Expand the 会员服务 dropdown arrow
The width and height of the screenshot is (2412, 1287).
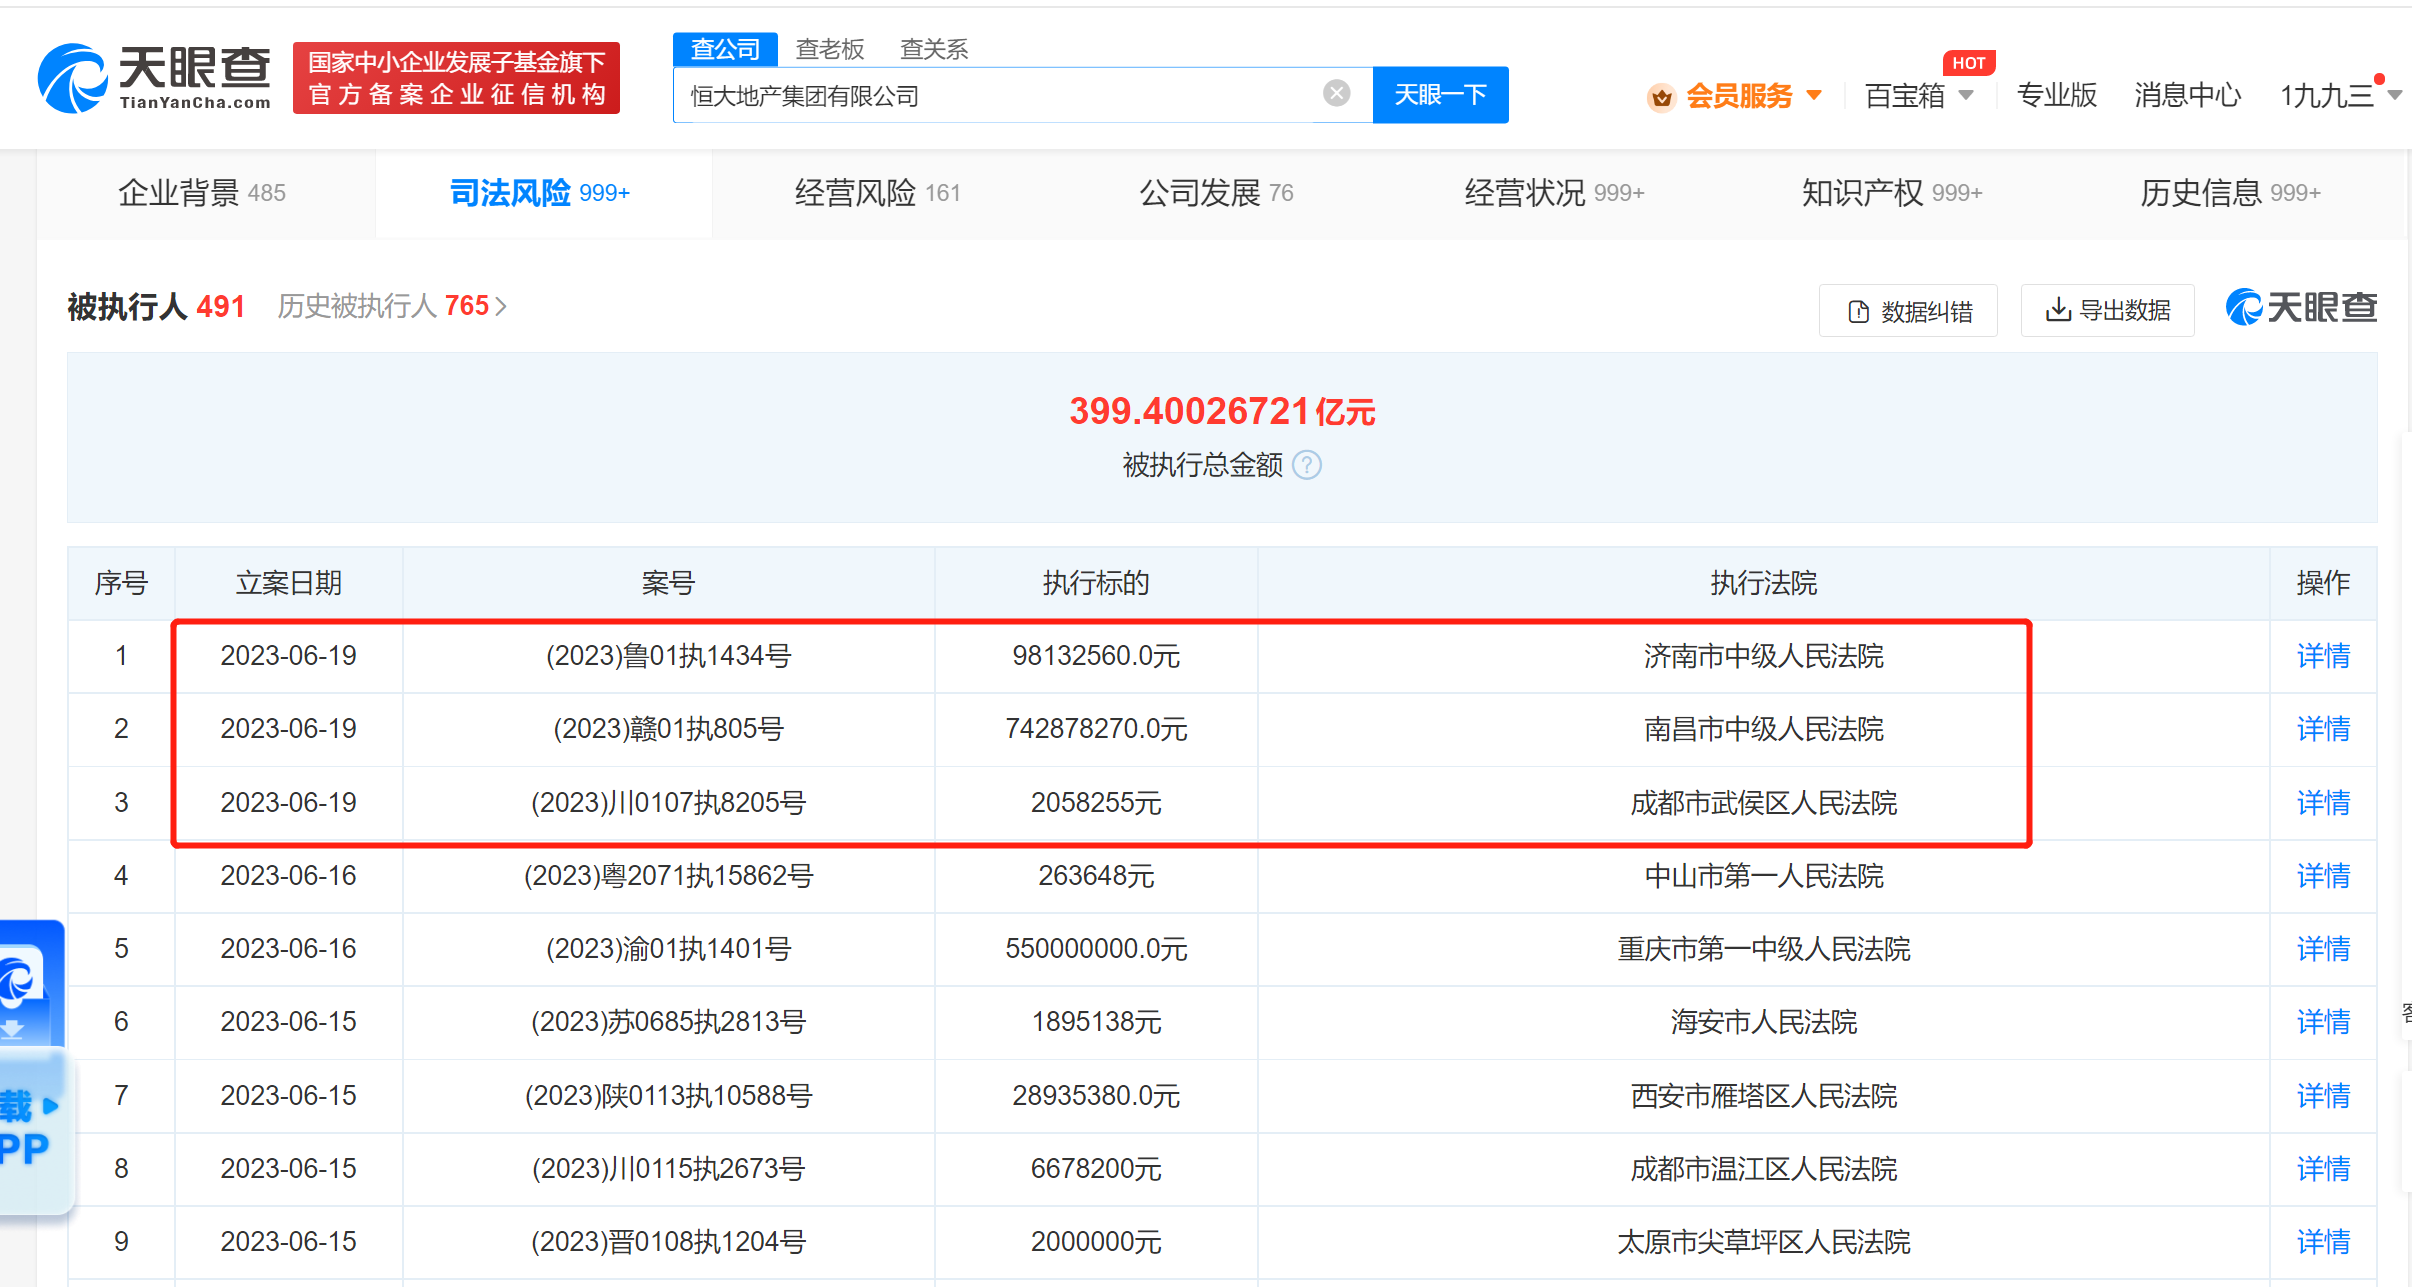[x=1814, y=96]
